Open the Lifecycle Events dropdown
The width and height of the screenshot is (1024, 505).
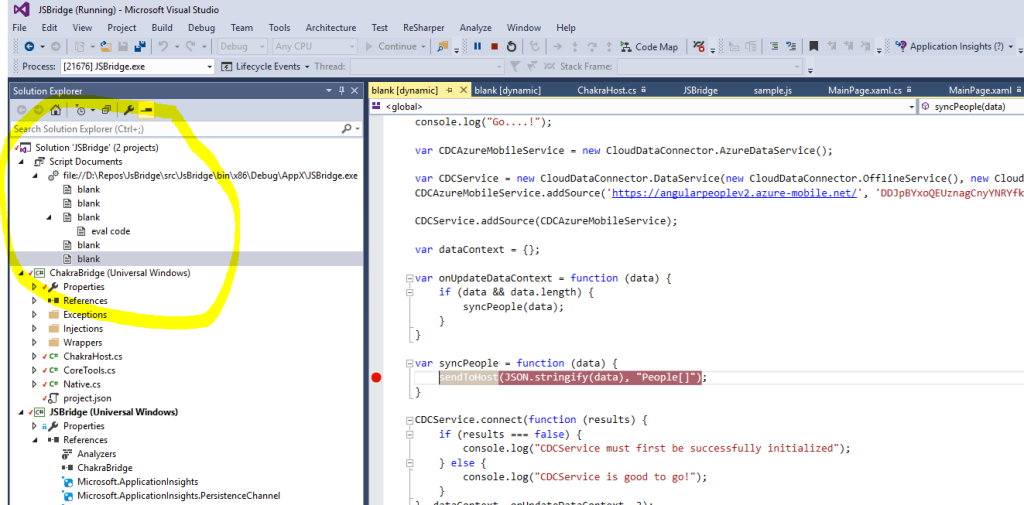[265, 67]
